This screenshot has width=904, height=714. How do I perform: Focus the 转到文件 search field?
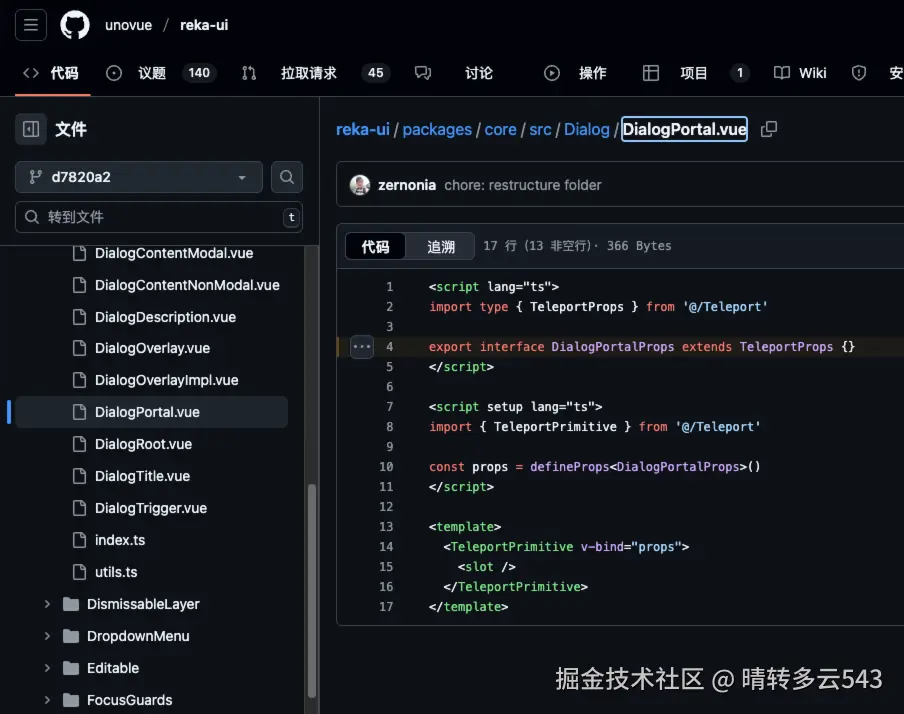(159, 217)
